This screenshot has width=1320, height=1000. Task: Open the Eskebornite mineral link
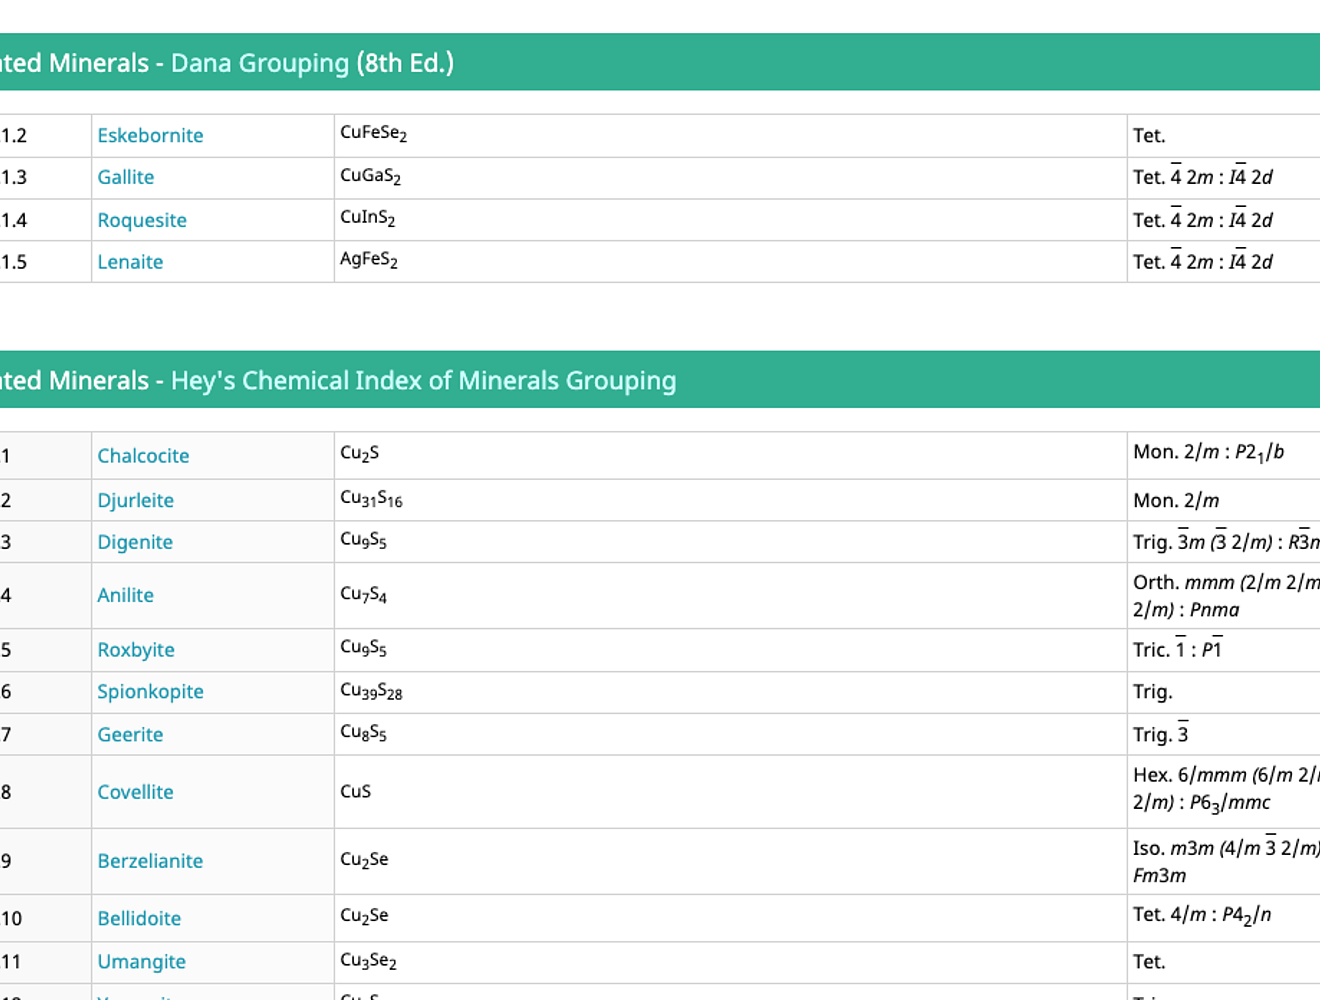pos(150,135)
